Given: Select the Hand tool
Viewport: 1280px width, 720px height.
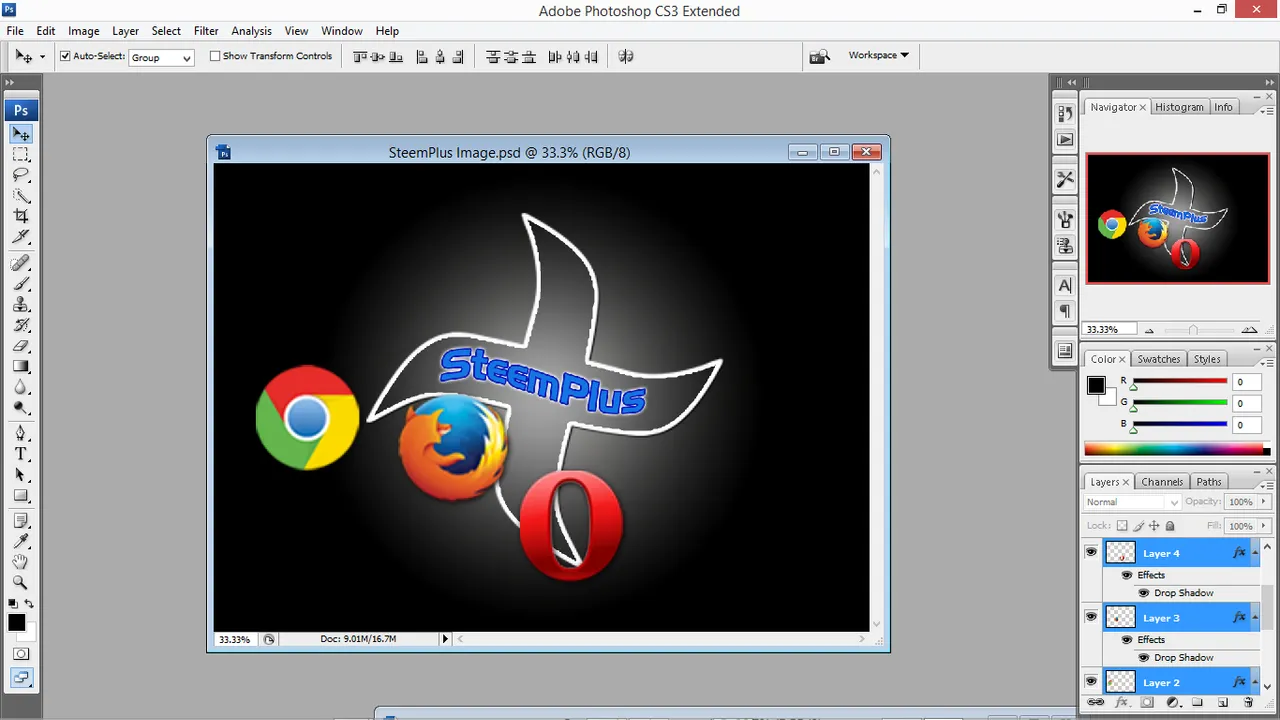Looking at the screenshot, I should point(21,562).
